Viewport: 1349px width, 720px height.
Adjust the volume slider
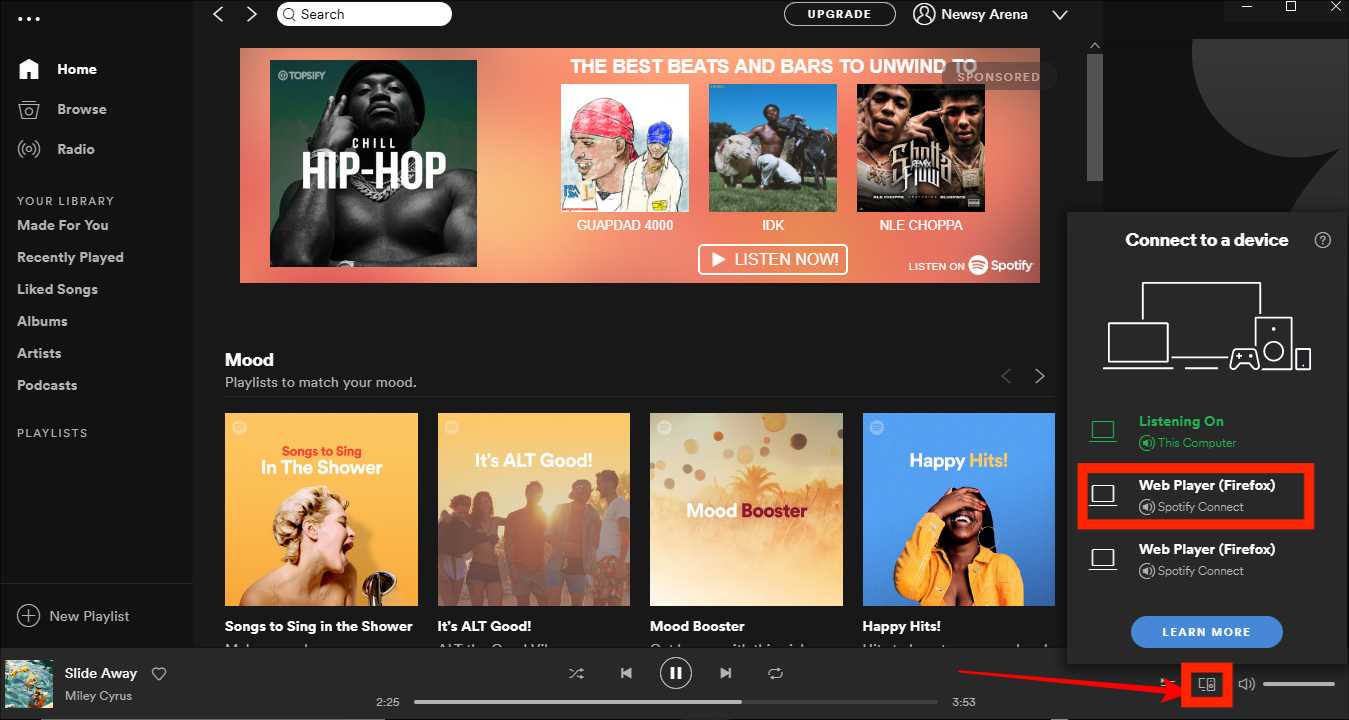click(x=1299, y=684)
